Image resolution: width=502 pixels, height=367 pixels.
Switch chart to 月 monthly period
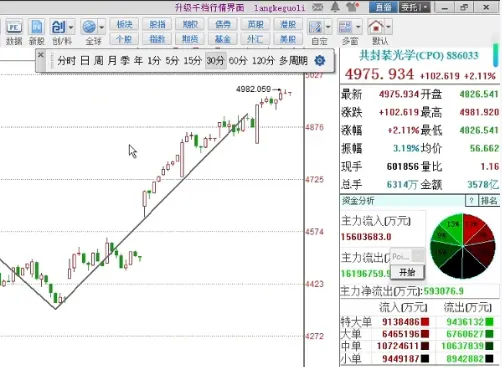[x=112, y=61]
